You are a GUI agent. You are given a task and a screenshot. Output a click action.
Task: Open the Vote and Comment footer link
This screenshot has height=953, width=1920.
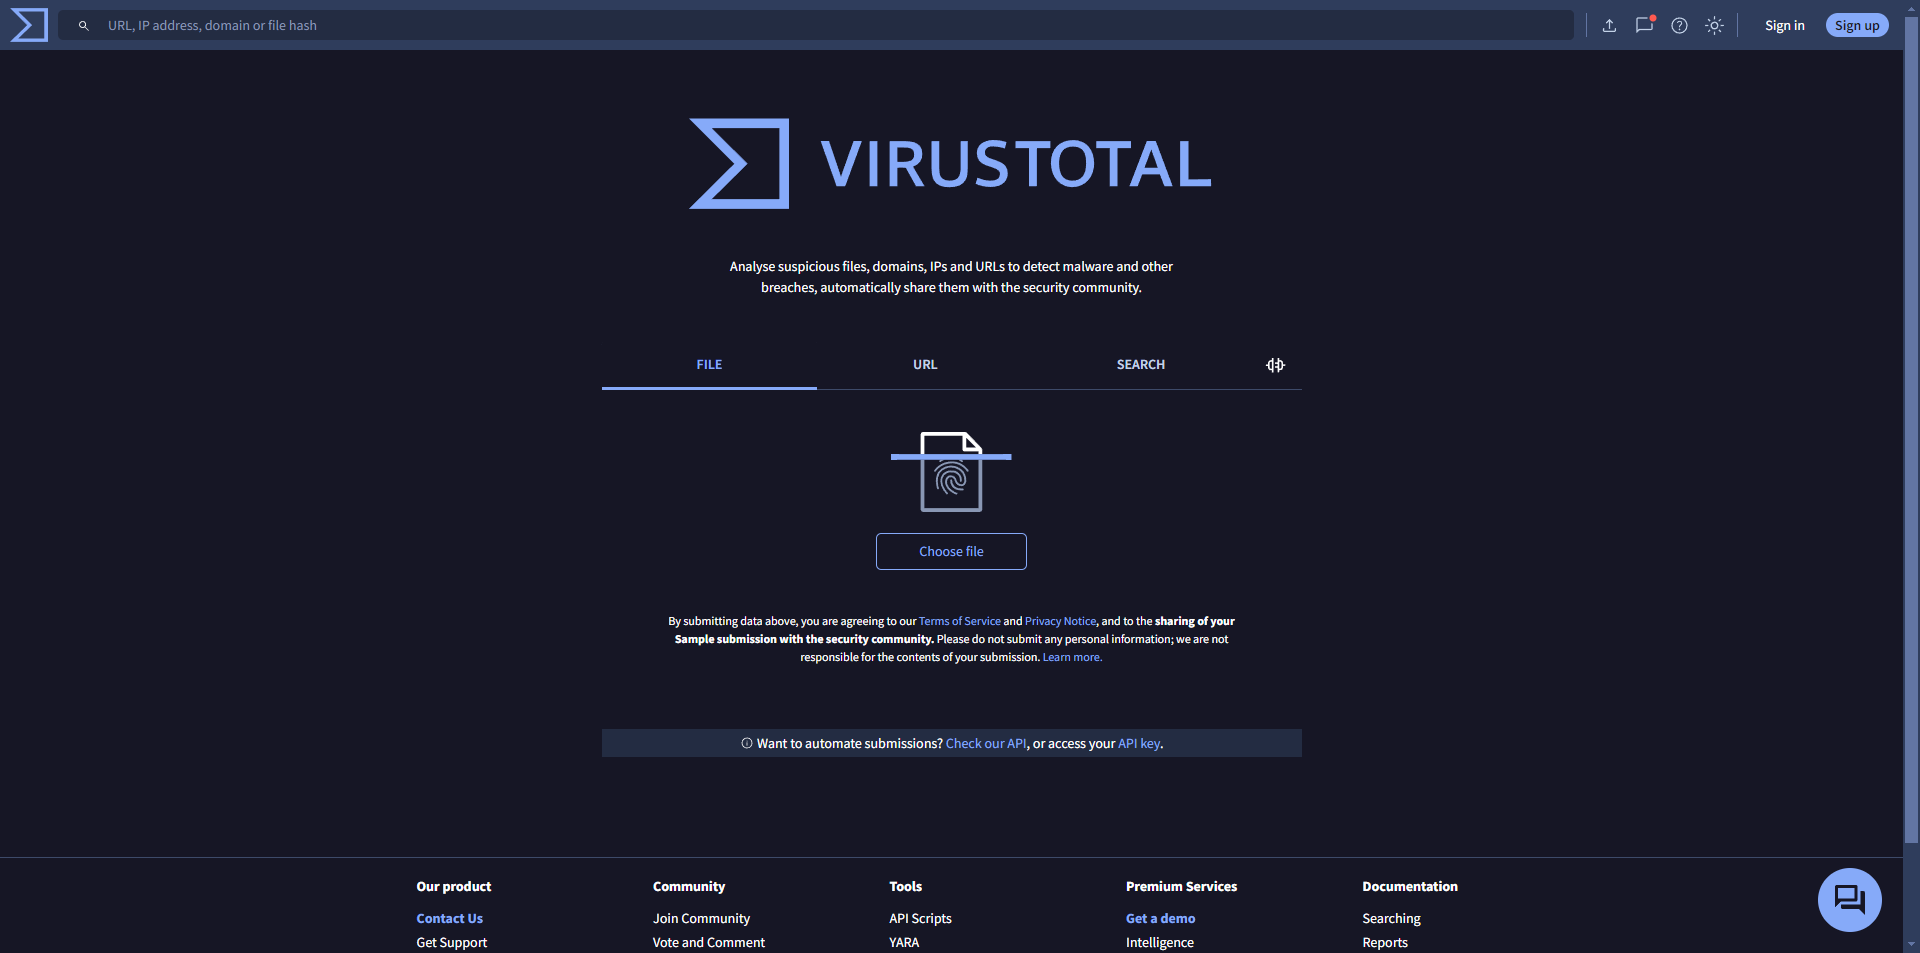tap(708, 942)
